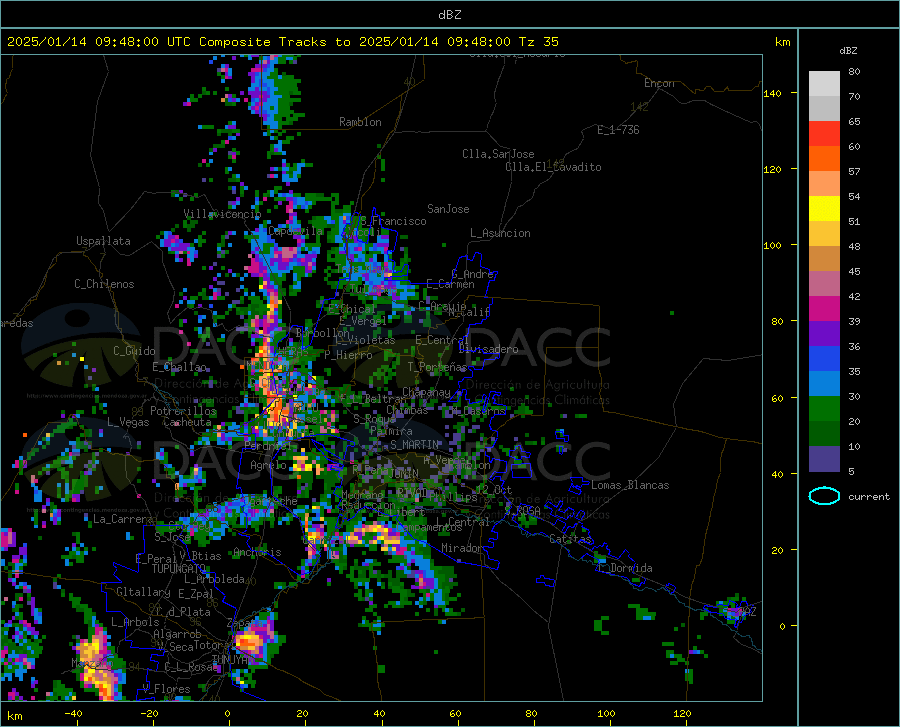This screenshot has width=900, height=727.
Task: Click the Cacheuta place label
Action: (187, 422)
